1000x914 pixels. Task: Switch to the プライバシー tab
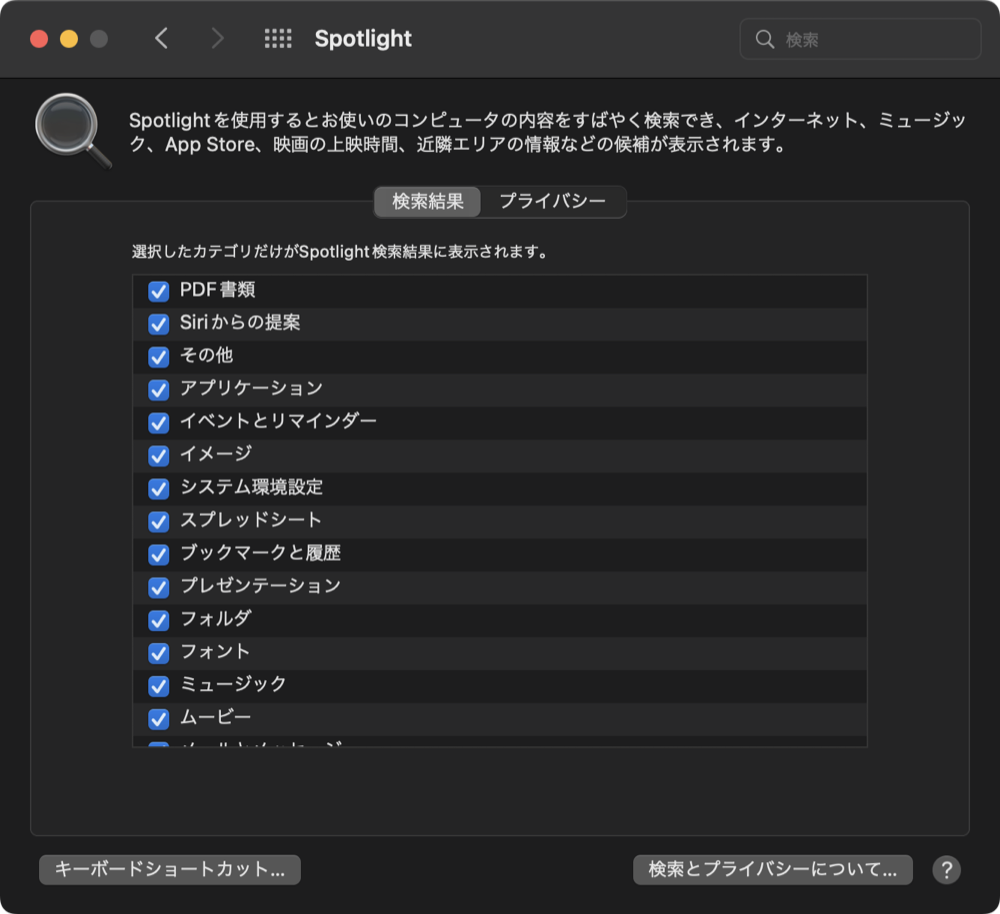(x=552, y=202)
